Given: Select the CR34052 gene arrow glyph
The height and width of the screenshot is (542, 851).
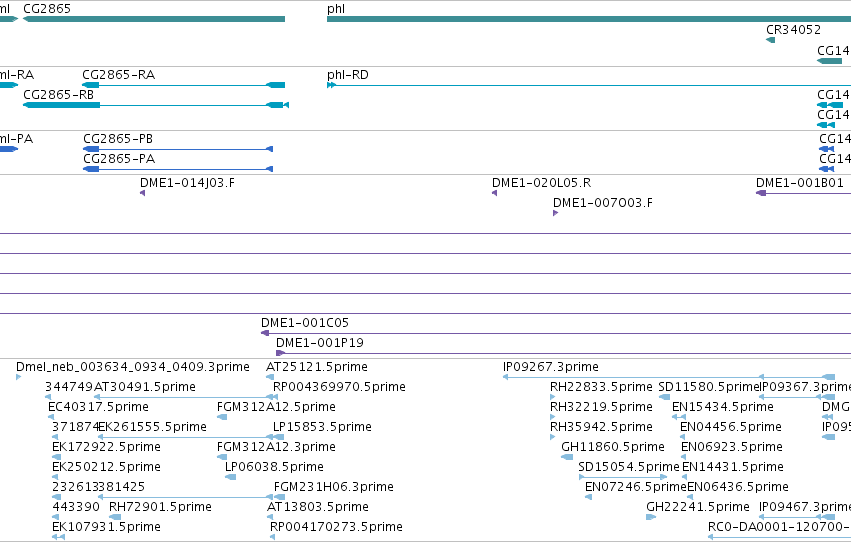Looking at the screenshot, I should 770,40.
